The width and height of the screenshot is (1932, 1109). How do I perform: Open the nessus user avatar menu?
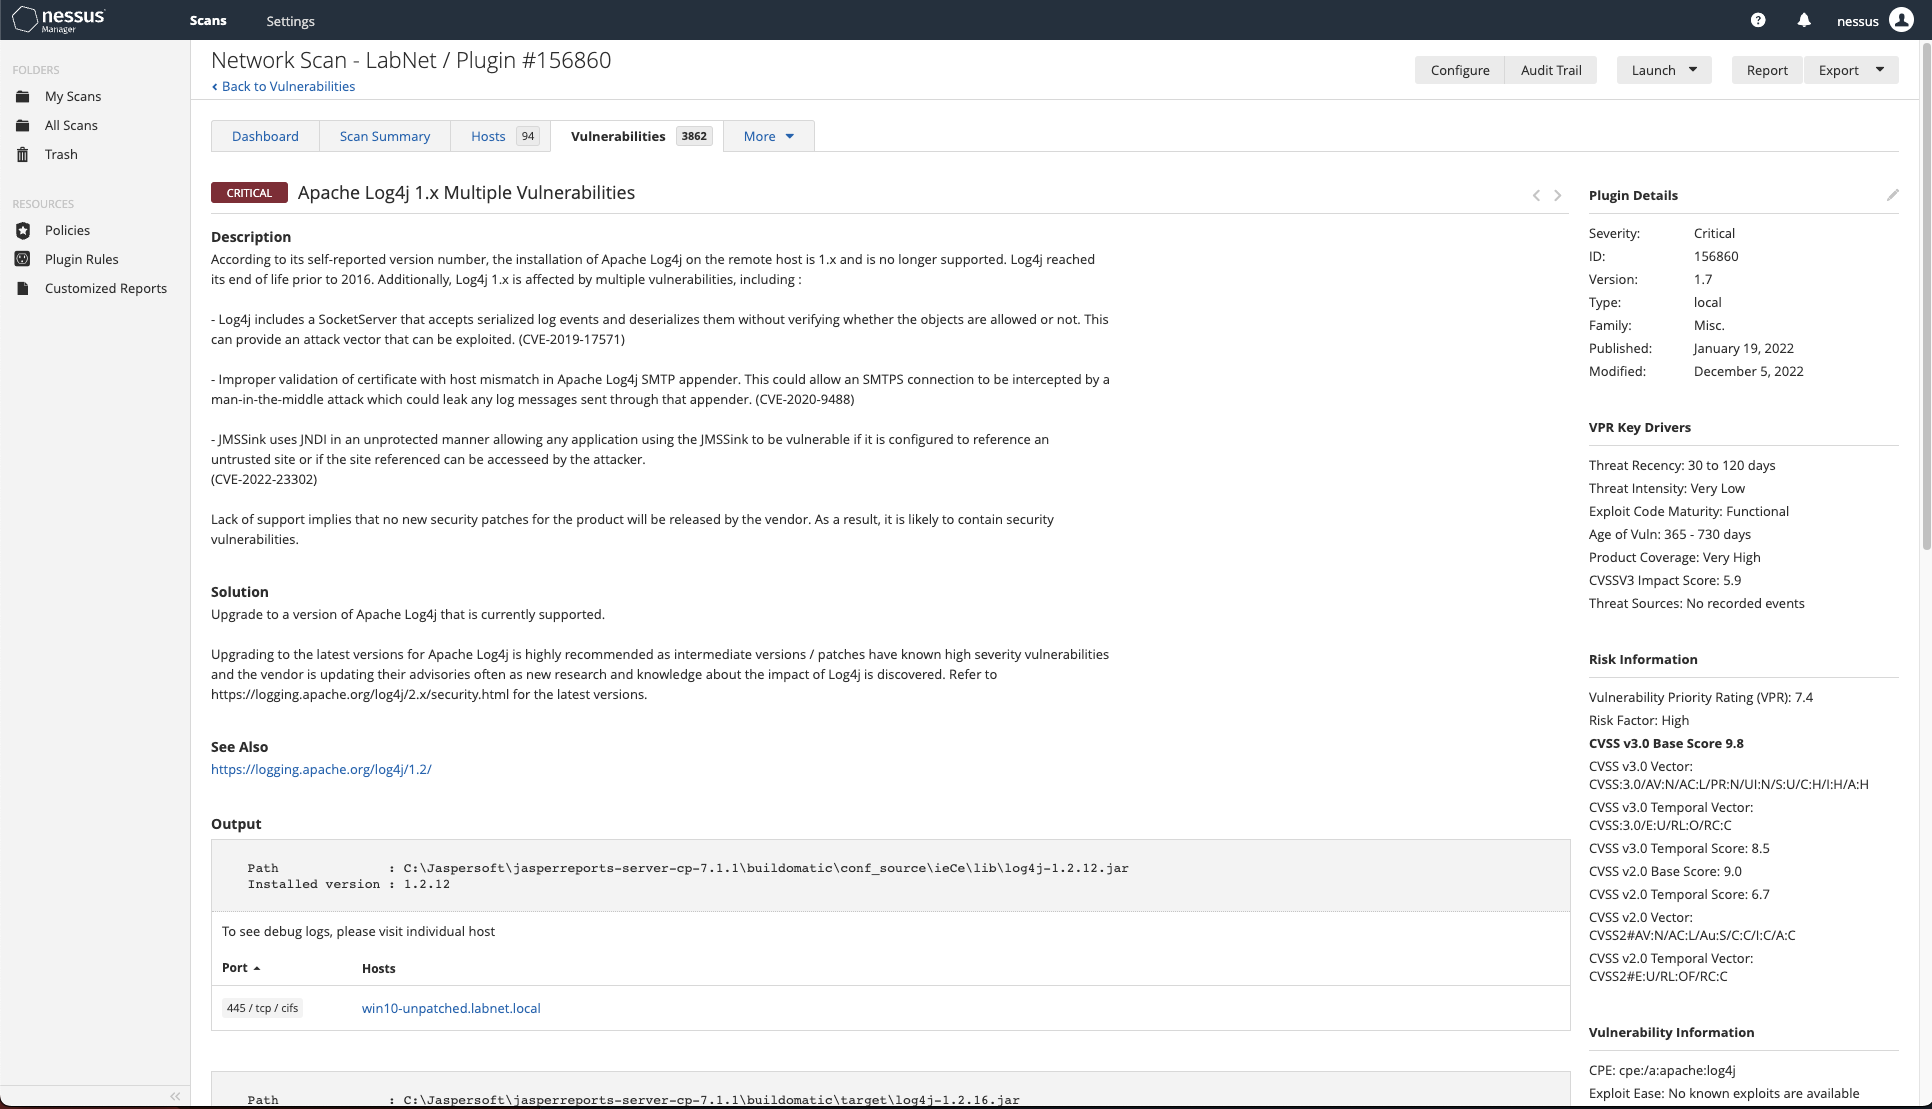tap(1901, 20)
